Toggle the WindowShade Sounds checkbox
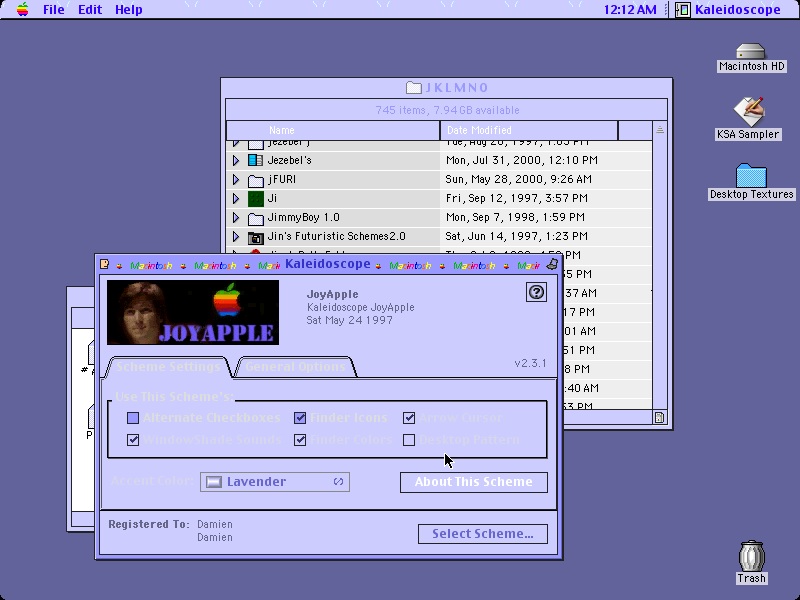 pos(133,440)
